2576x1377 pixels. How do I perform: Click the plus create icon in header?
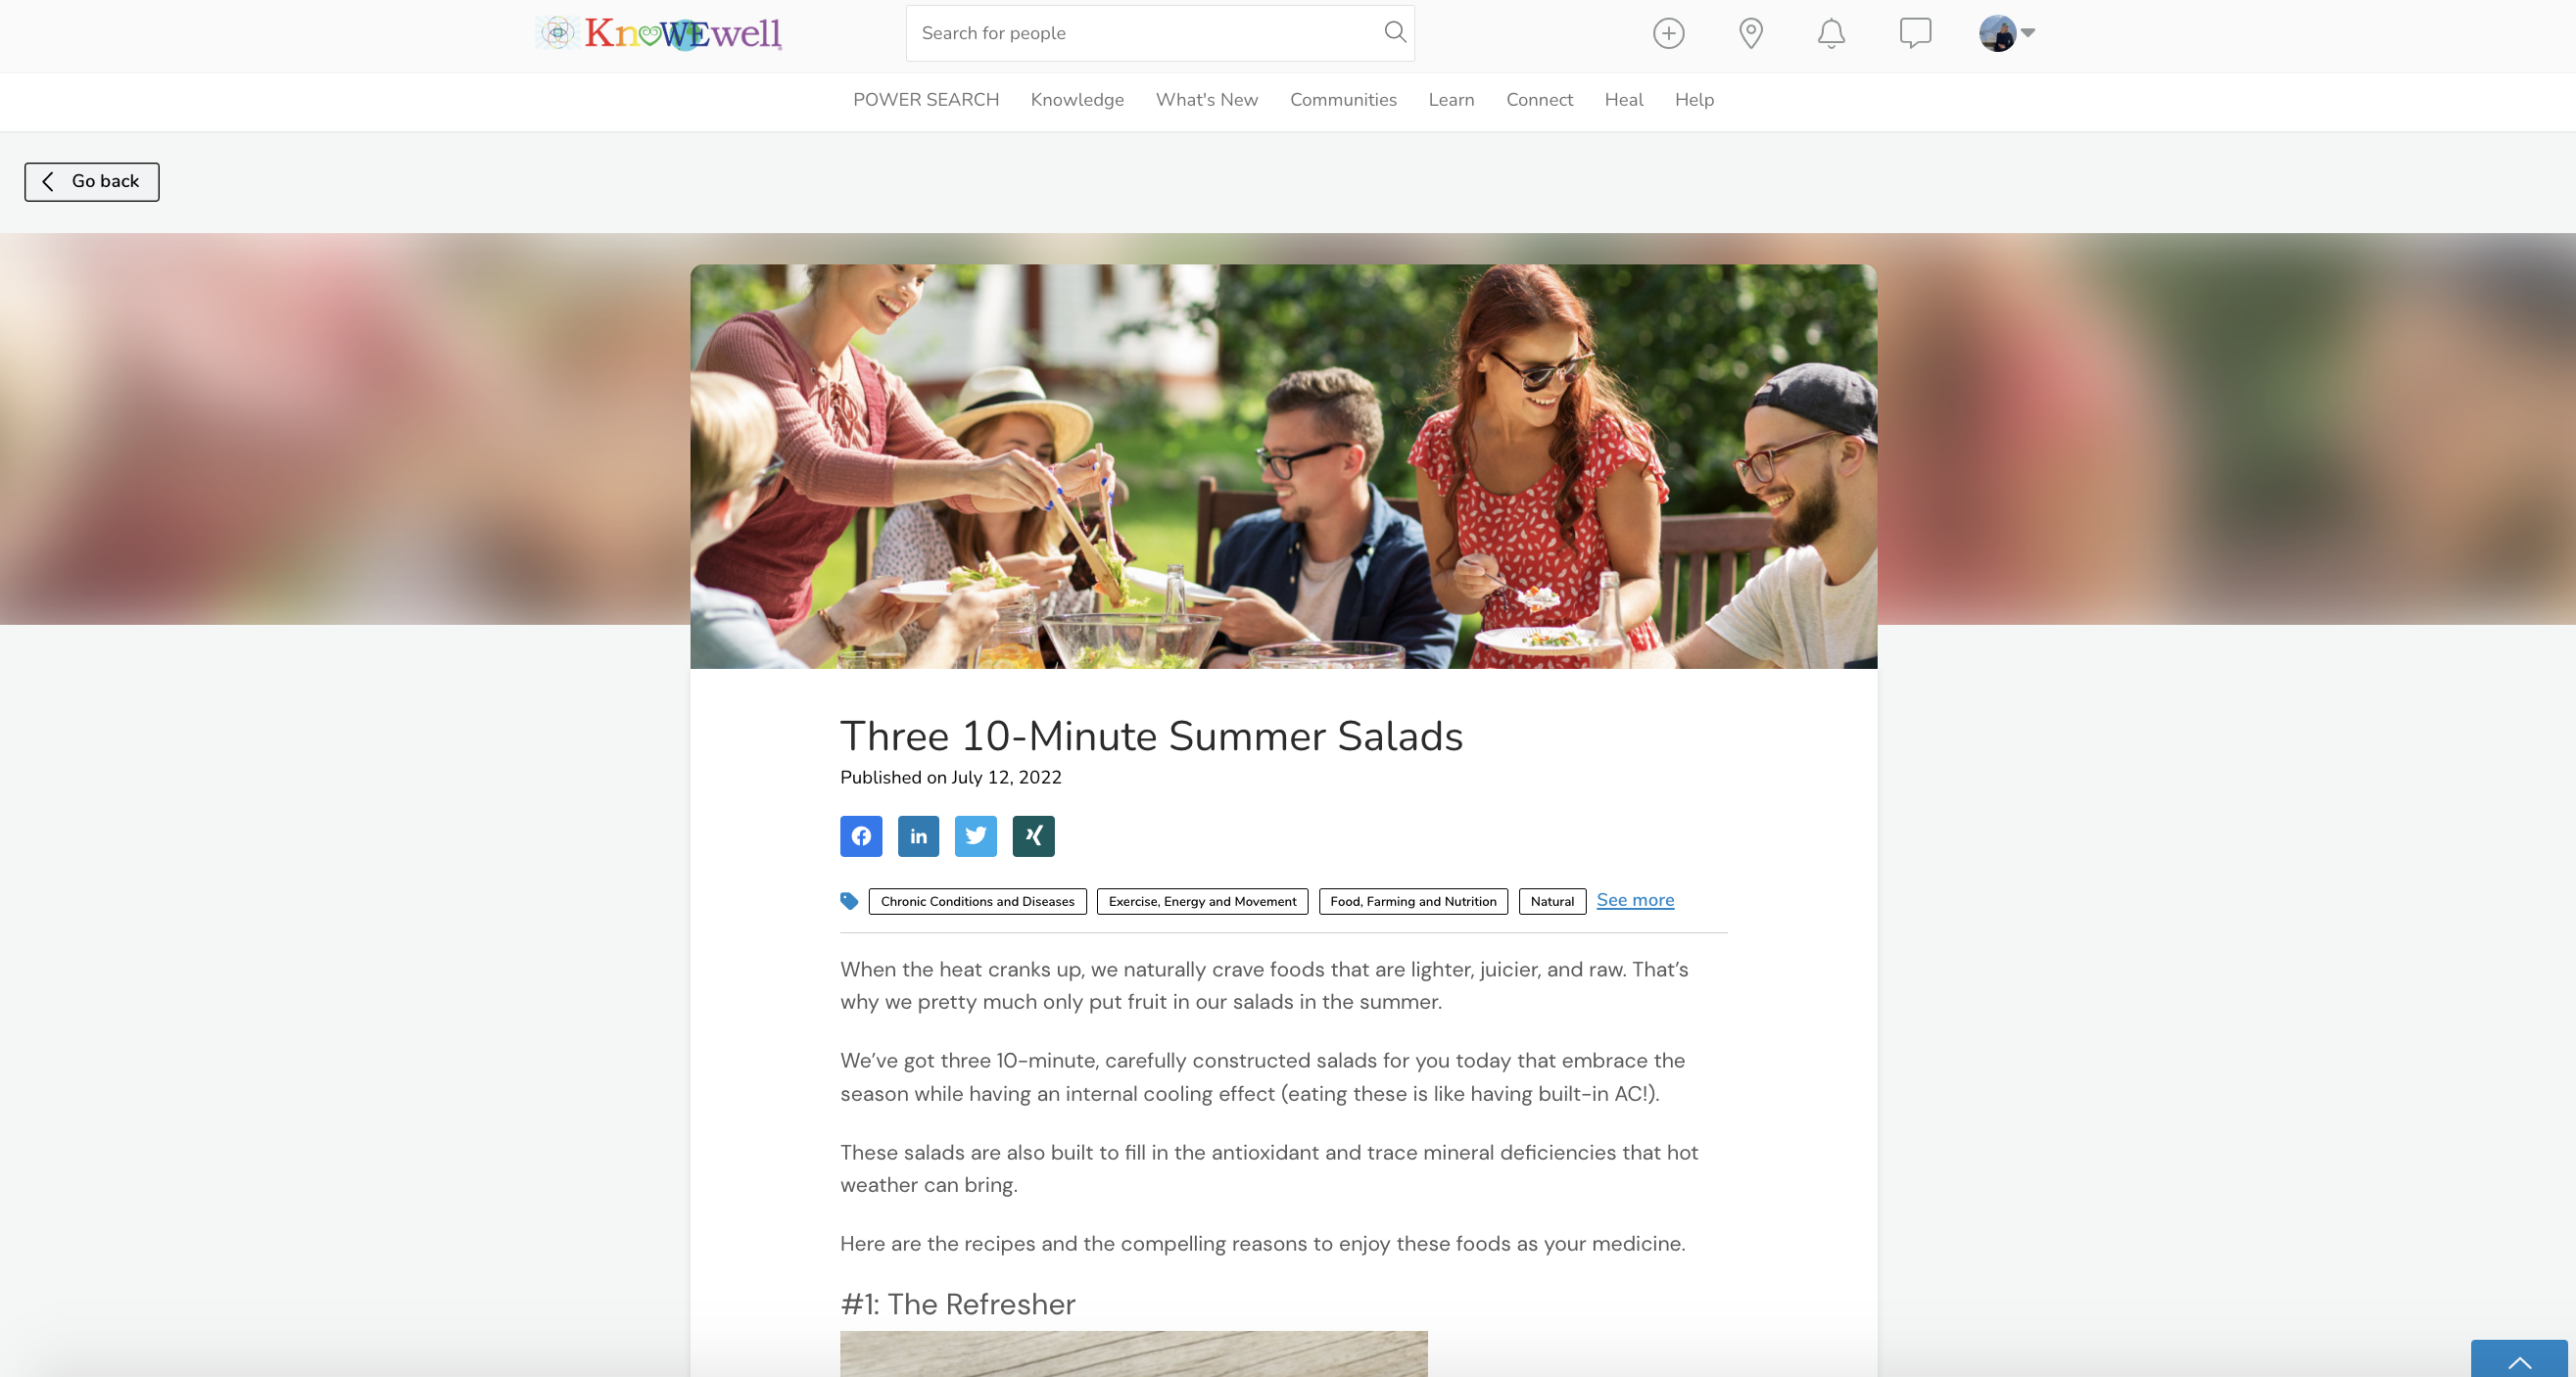pyautogui.click(x=1669, y=33)
